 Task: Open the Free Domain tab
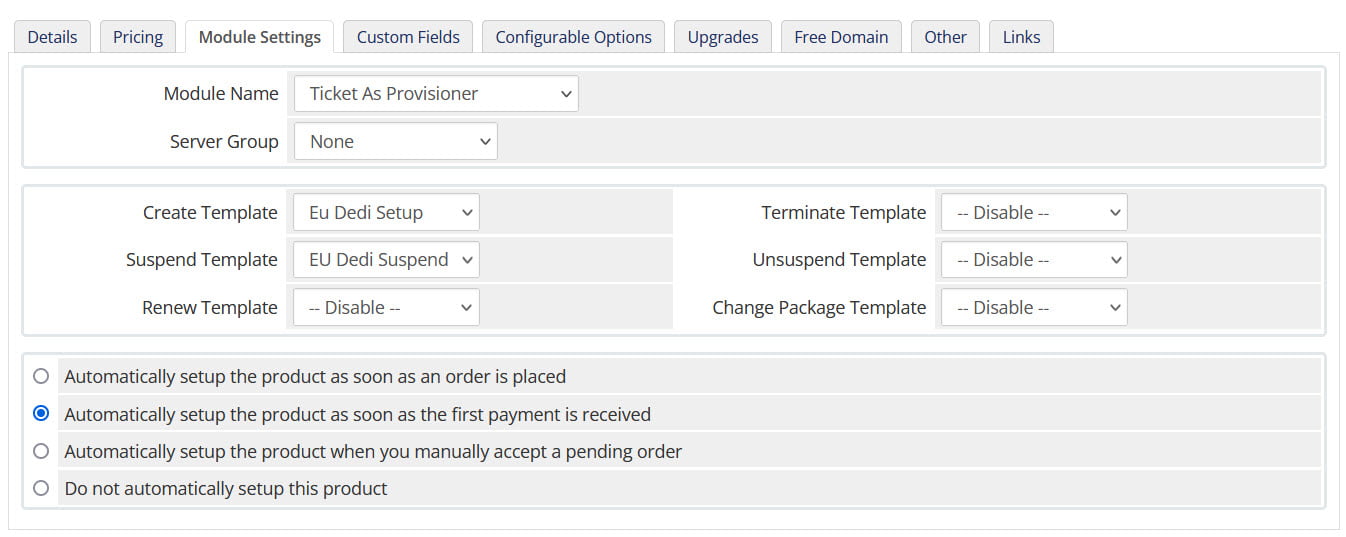[841, 37]
